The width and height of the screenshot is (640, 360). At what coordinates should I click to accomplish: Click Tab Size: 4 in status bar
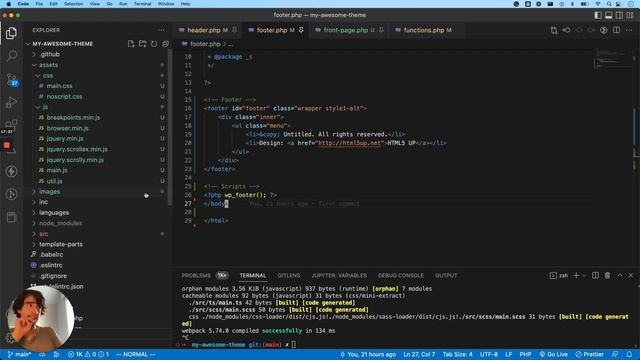[458, 354]
